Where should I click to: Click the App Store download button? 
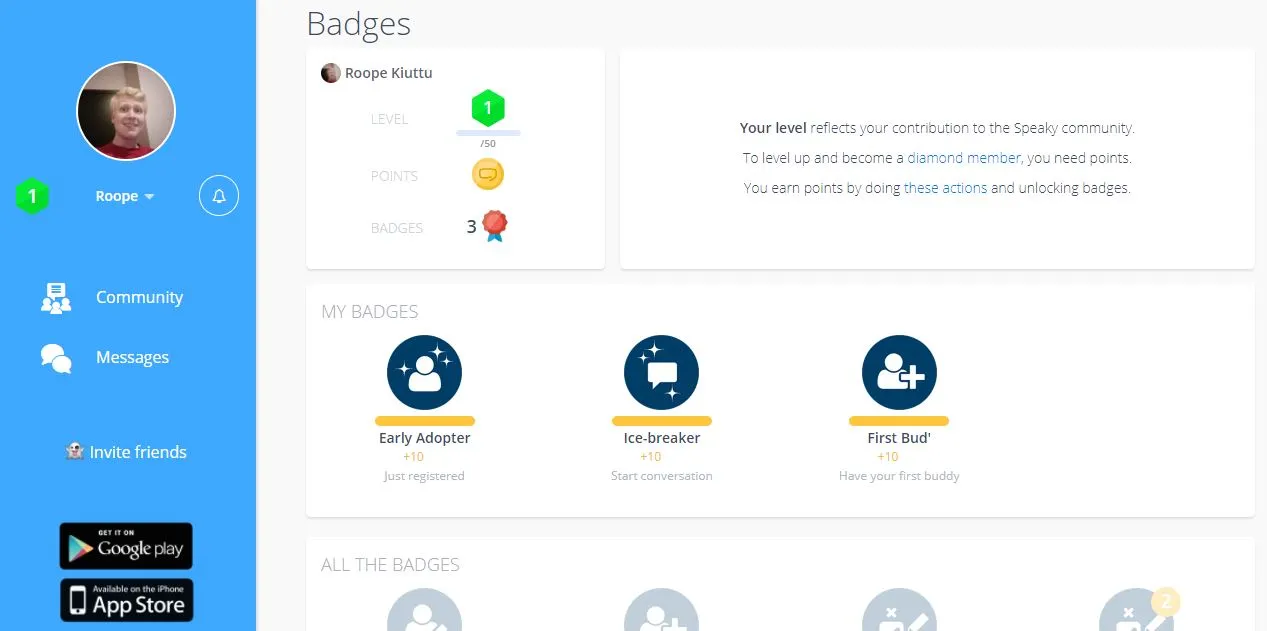tap(126, 600)
